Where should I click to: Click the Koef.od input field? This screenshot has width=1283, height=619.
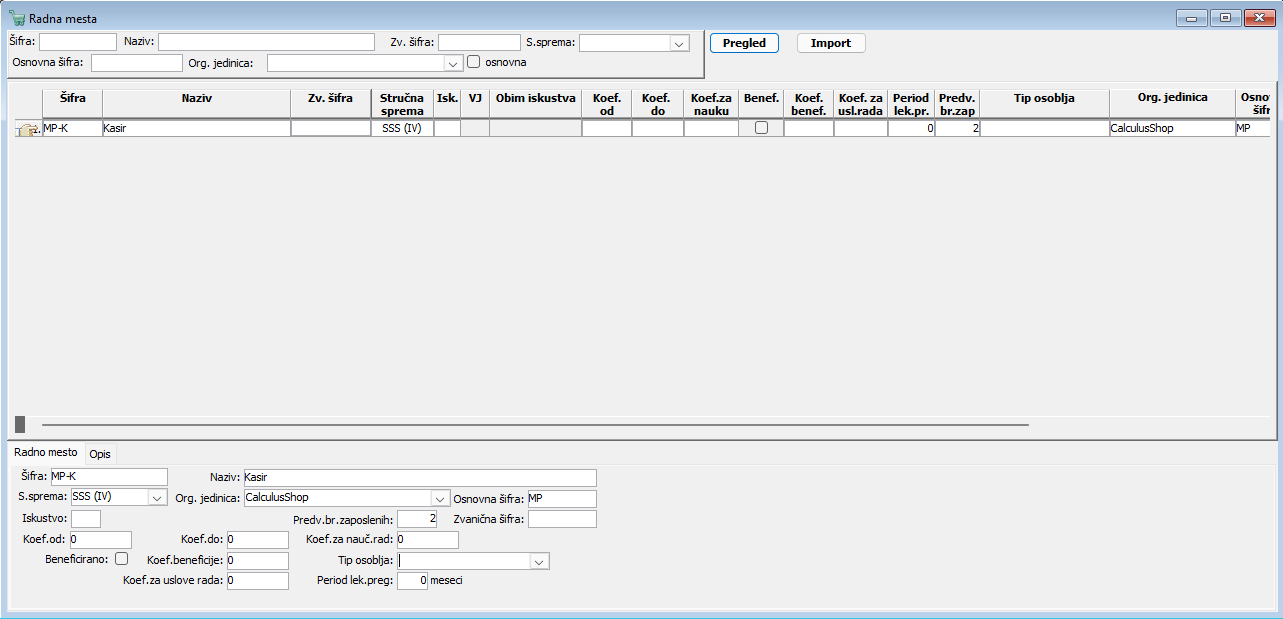(100, 540)
